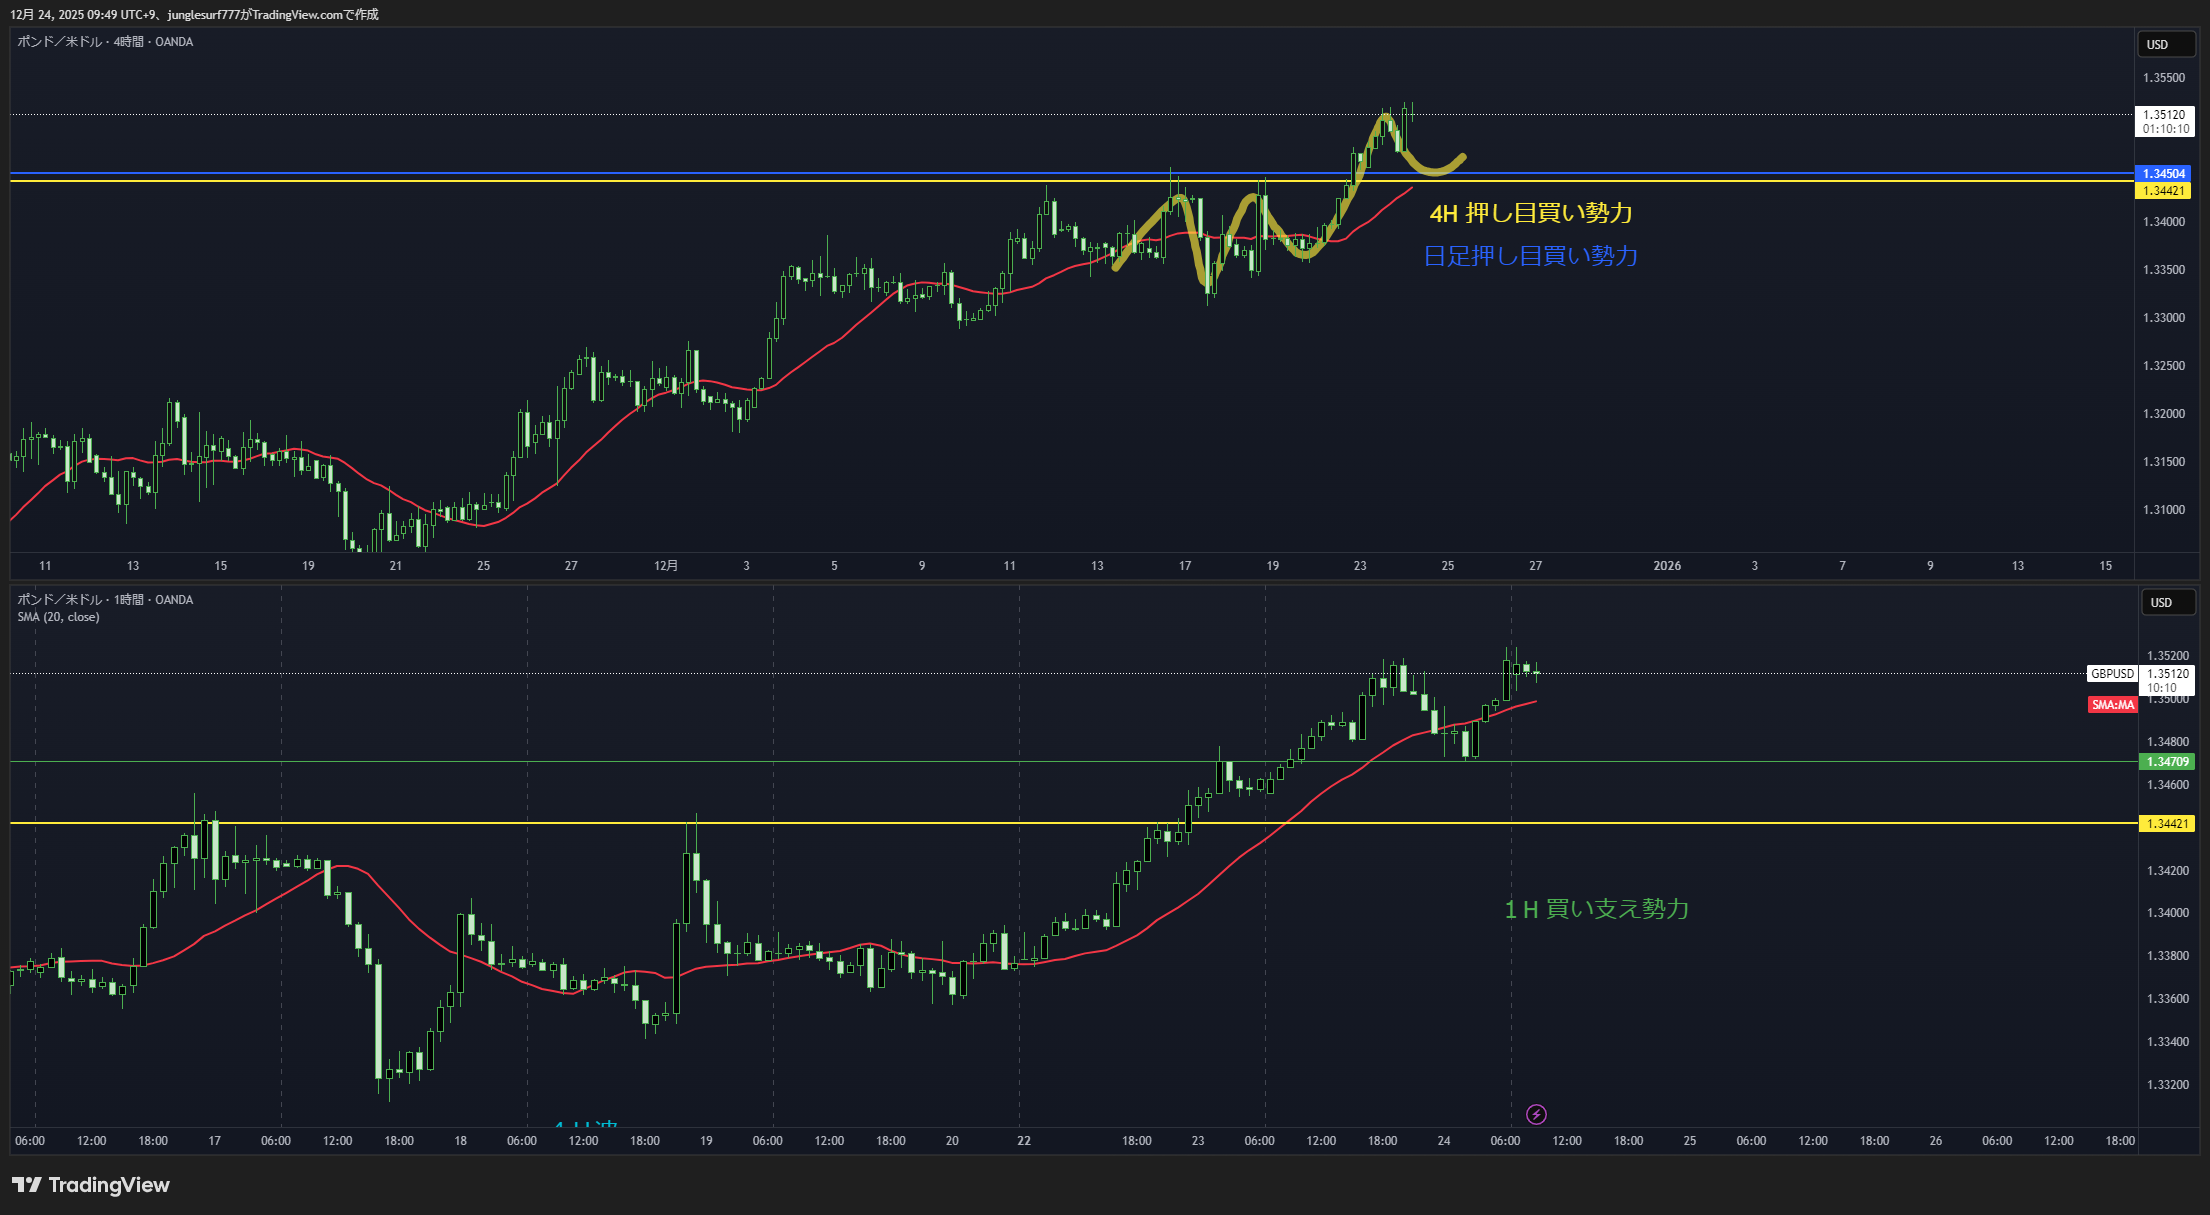Image resolution: width=2210 pixels, height=1215 pixels.
Task: Select the yellow 4H 押し目買い勢力 text annotation
Action: click(1530, 213)
